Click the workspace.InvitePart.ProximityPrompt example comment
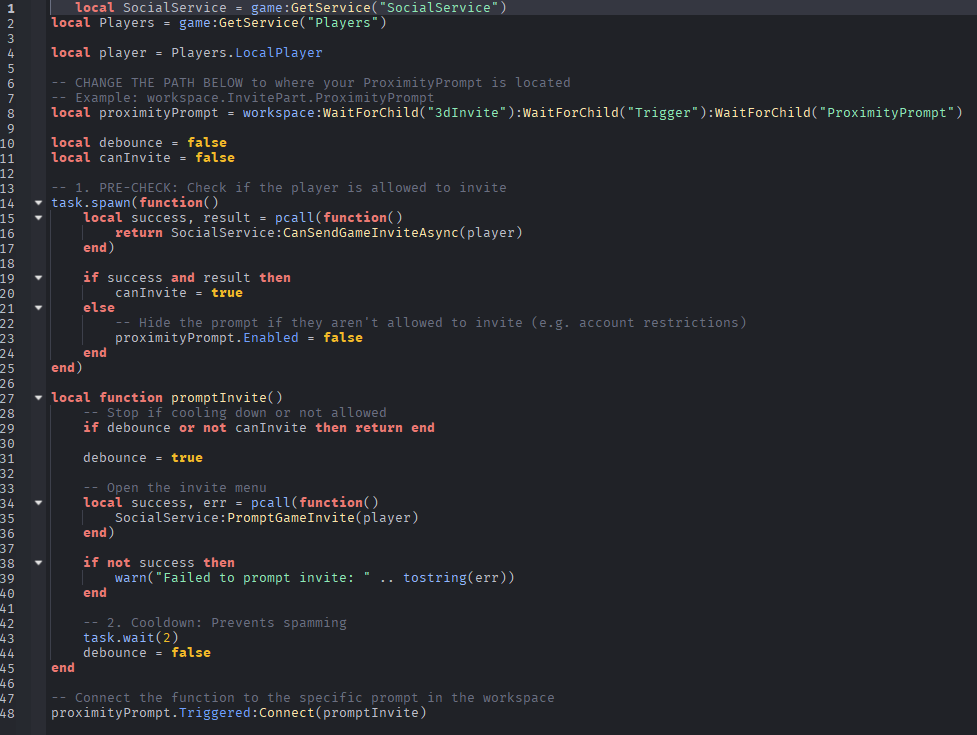The width and height of the screenshot is (977, 735). coord(242,97)
